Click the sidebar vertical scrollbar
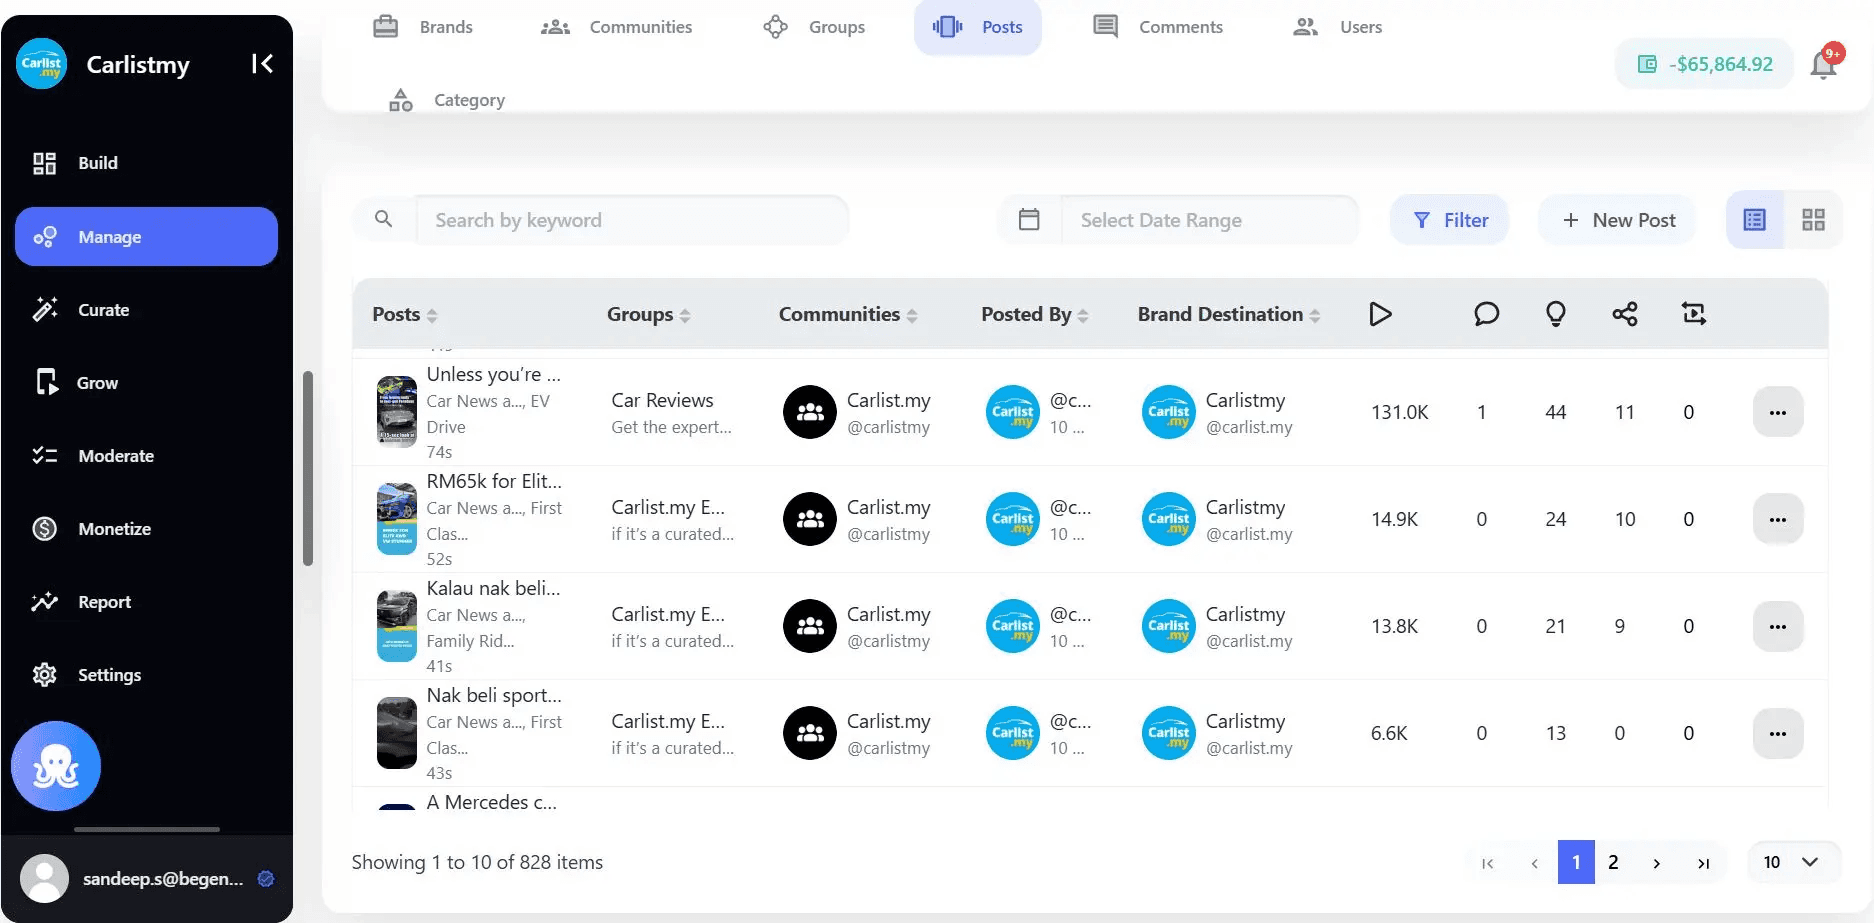The height and width of the screenshot is (923, 1874). point(308,469)
